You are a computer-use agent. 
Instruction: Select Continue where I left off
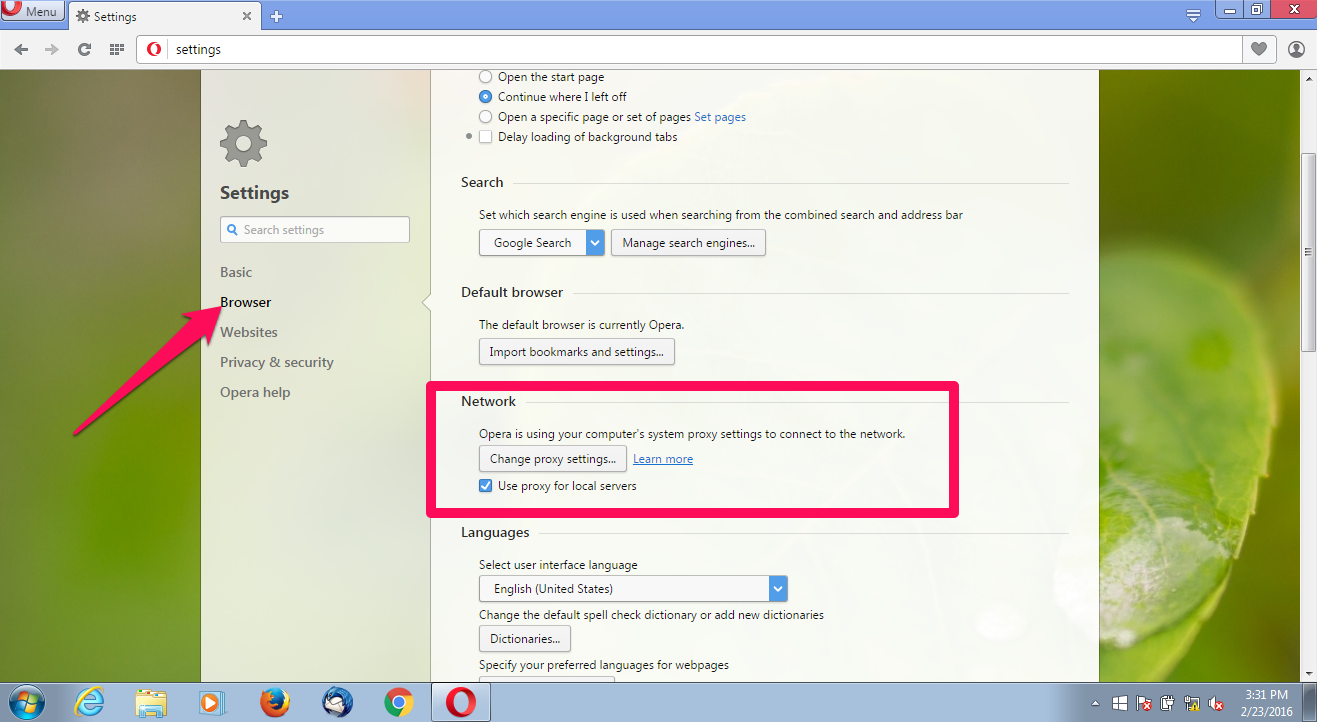485,97
